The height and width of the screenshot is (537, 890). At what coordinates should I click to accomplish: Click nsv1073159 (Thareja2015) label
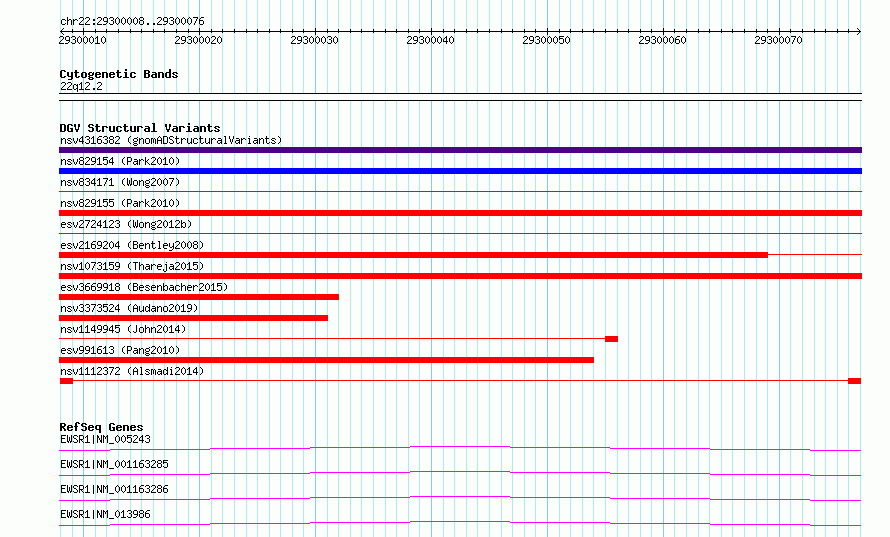[x=132, y=266]
